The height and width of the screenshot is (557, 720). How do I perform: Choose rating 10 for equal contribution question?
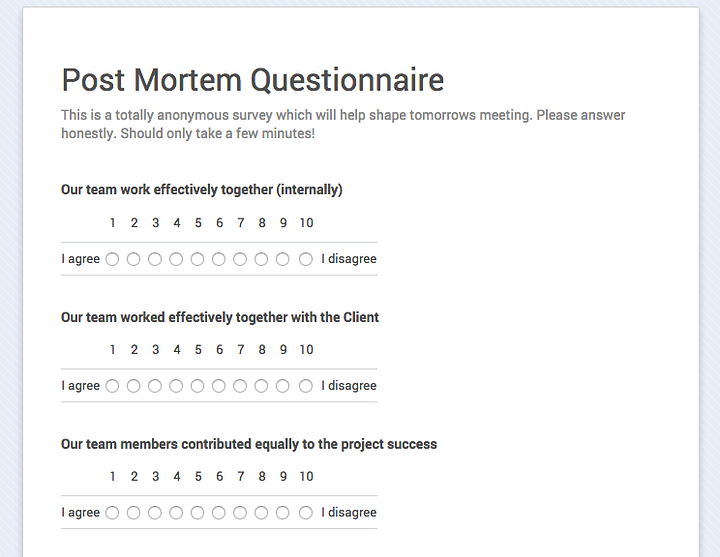coord(306,512)
